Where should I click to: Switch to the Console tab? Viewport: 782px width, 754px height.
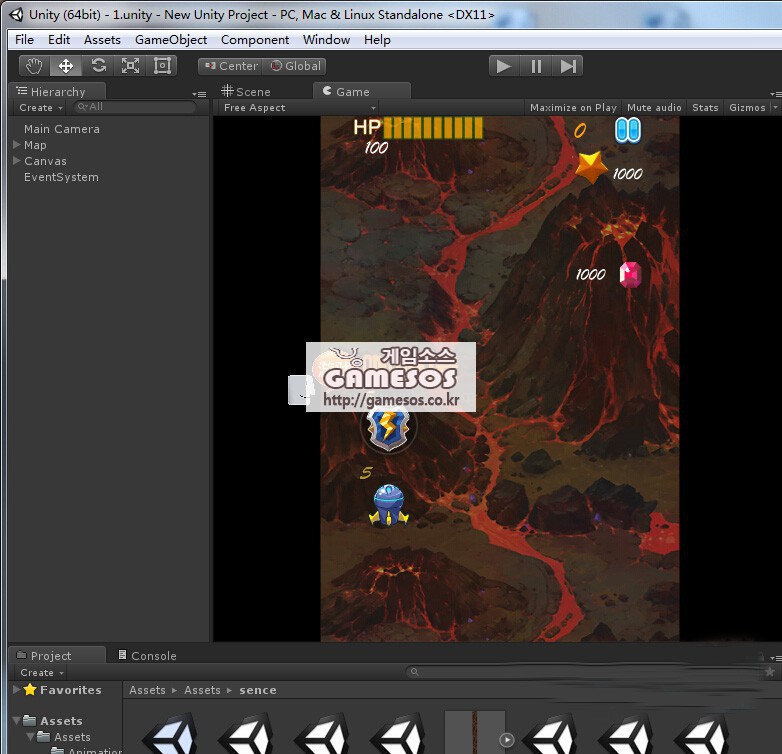147,656
